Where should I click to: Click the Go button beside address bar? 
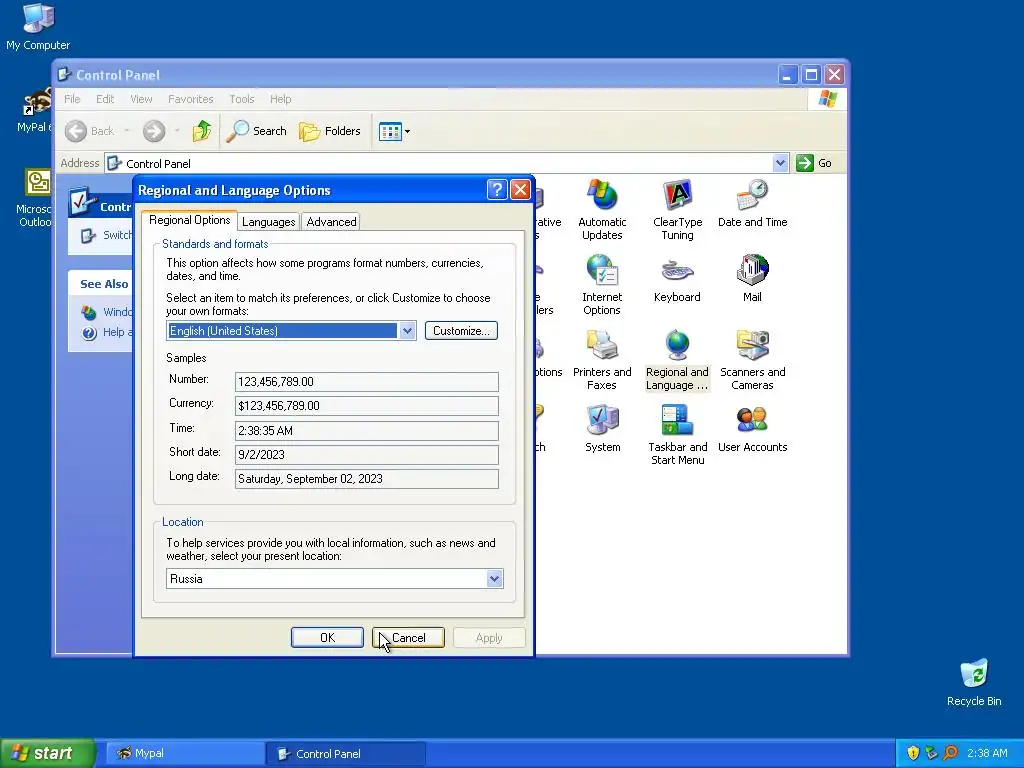pyautogui.click(x=814, y=163)
